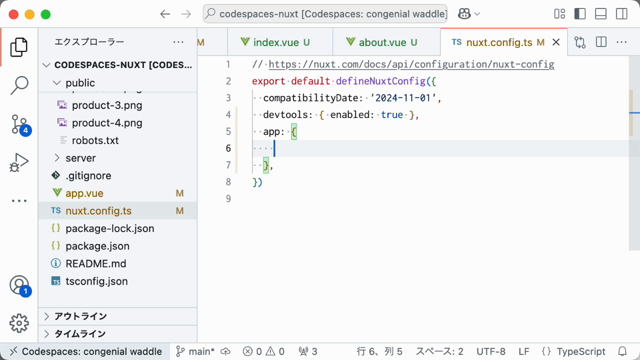Click the Codespaces: congenial waddle remote button
The height and width of the screenshot is (360, 640).
click(x=86, y=351)
